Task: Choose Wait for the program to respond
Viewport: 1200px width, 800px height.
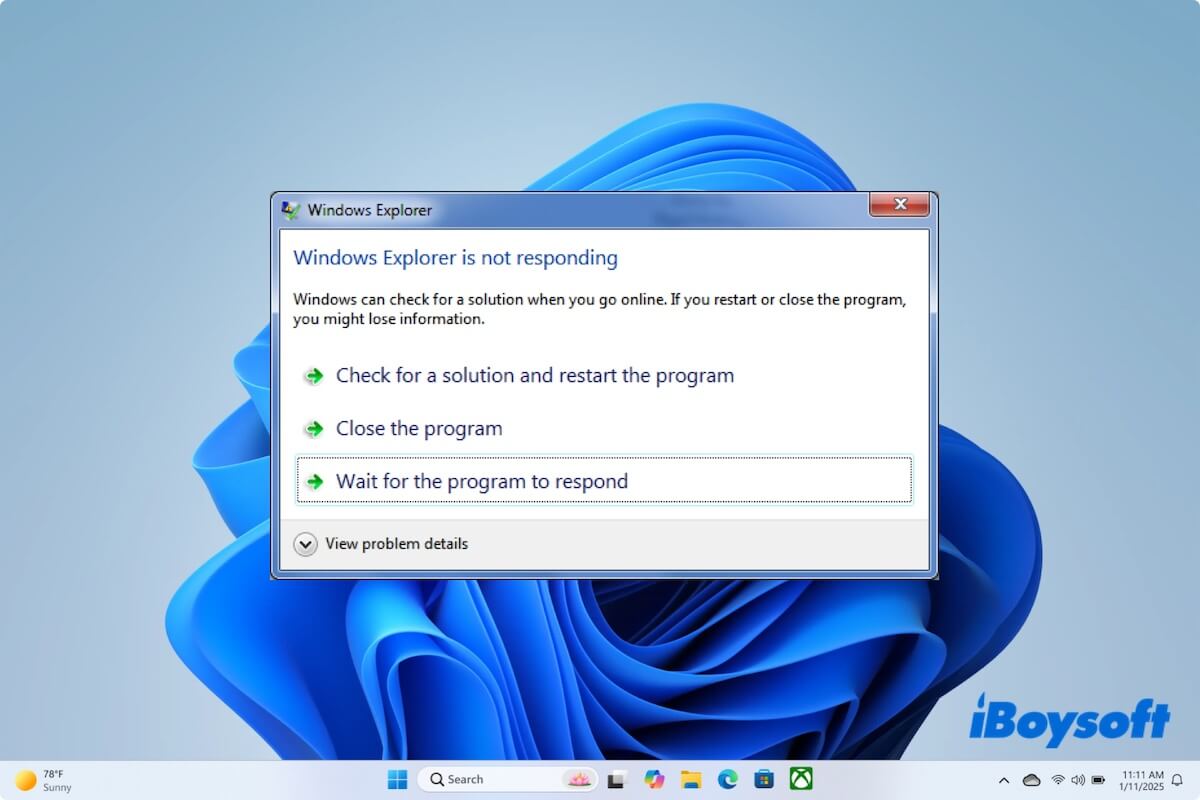Action: pos(604,481)
